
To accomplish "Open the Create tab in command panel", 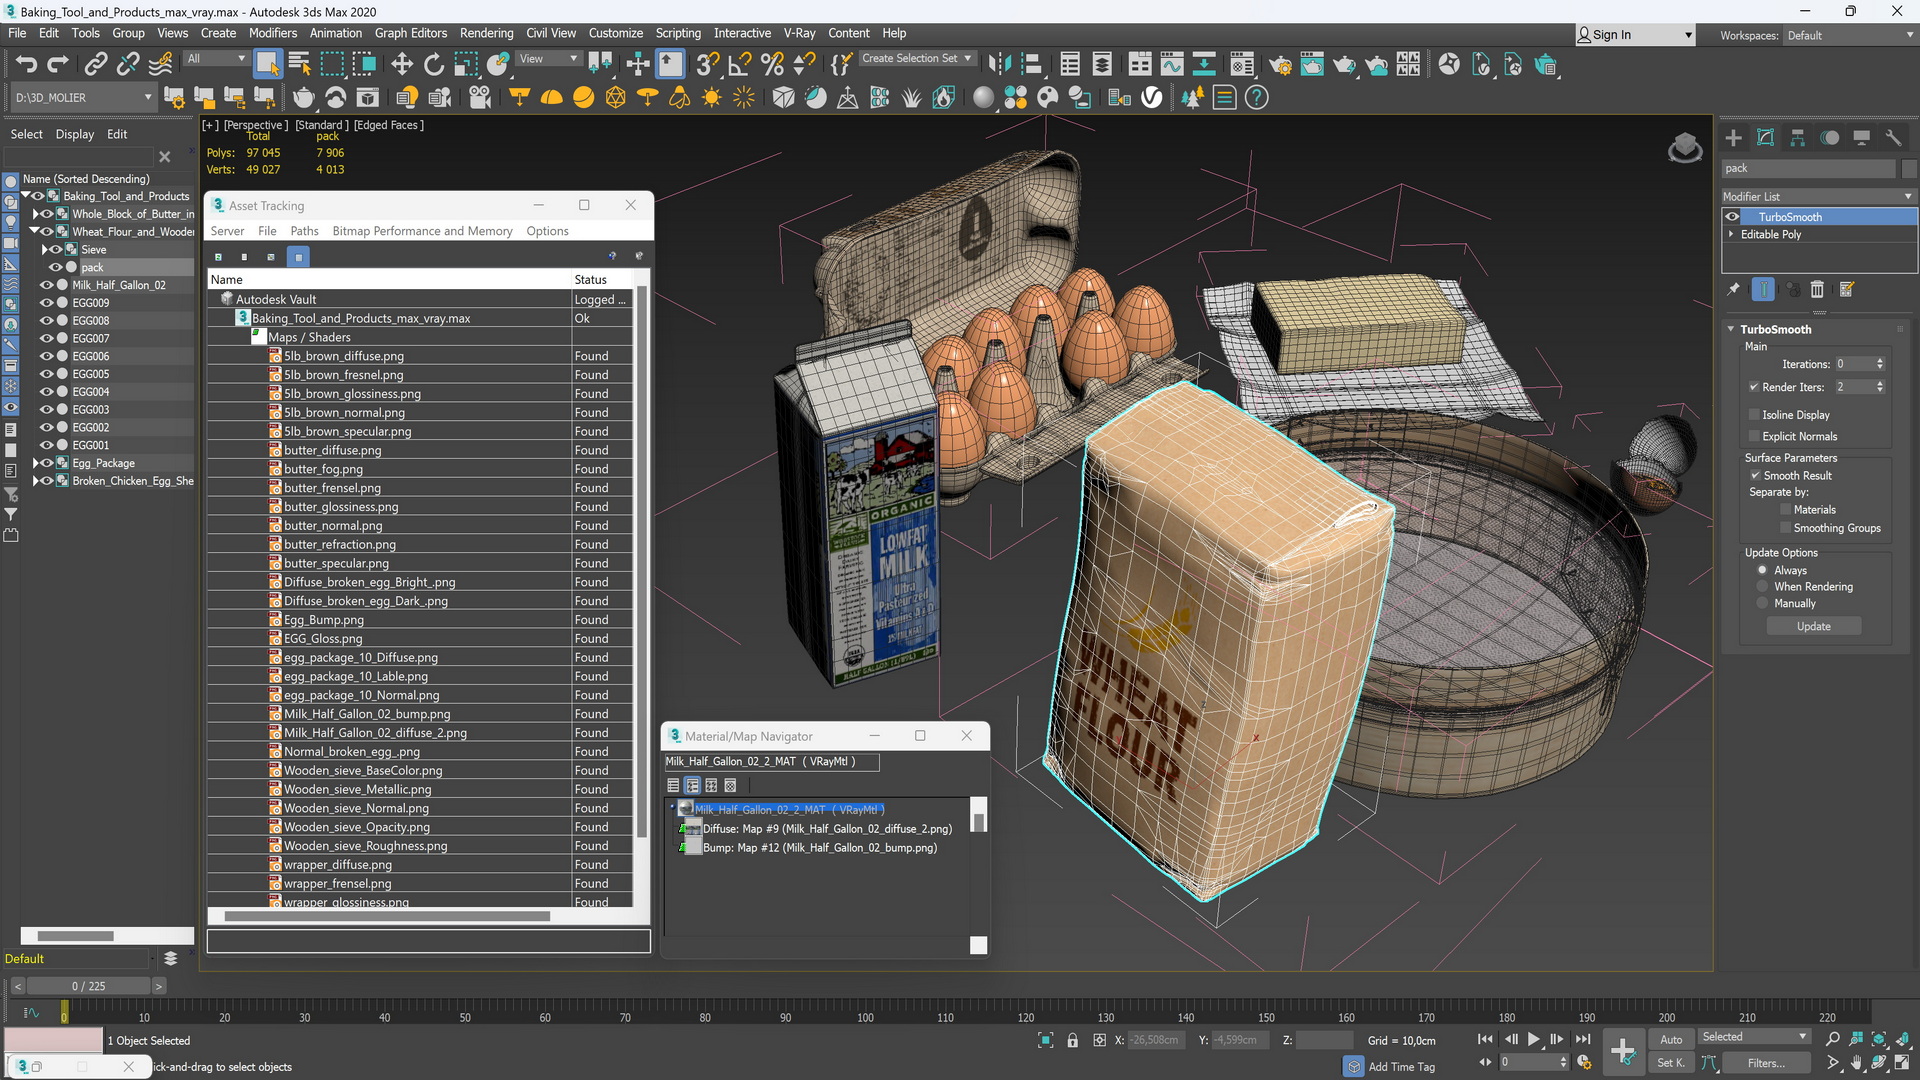I will pos(1734,138).
